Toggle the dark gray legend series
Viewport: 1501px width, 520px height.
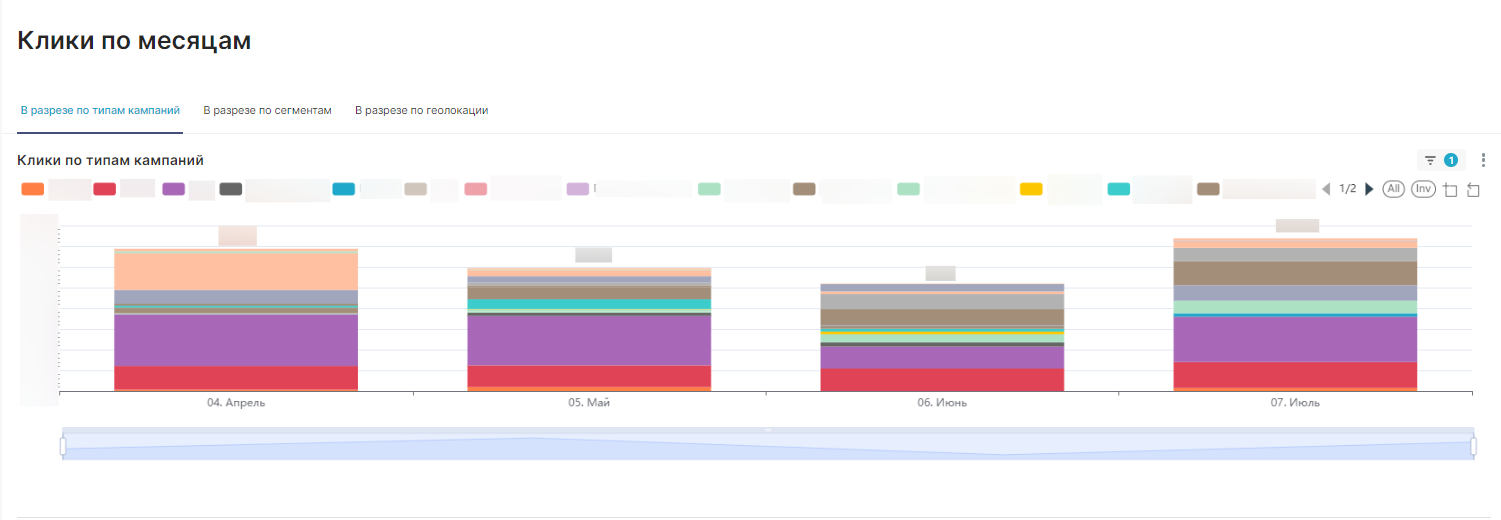[x=231, y=189]
